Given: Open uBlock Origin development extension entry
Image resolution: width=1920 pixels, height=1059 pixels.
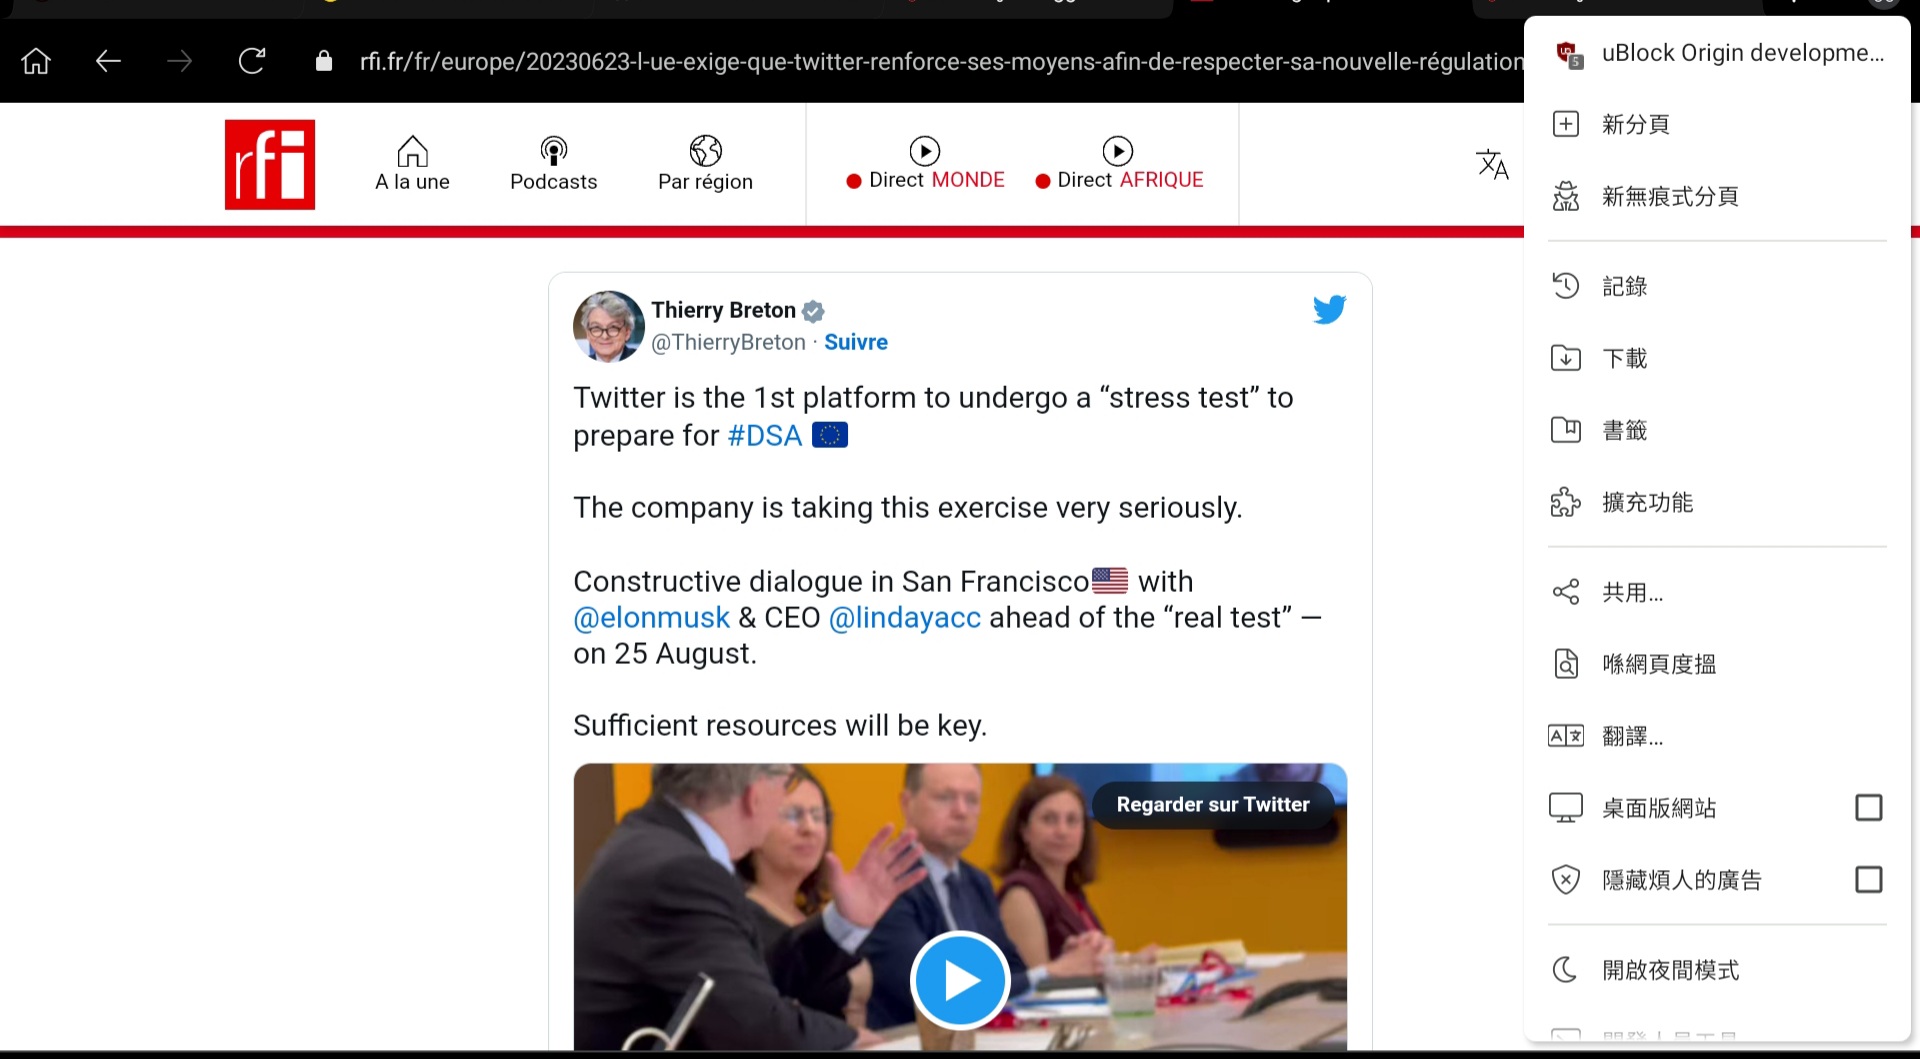Looking at the screenshot, I should 1717,53.
